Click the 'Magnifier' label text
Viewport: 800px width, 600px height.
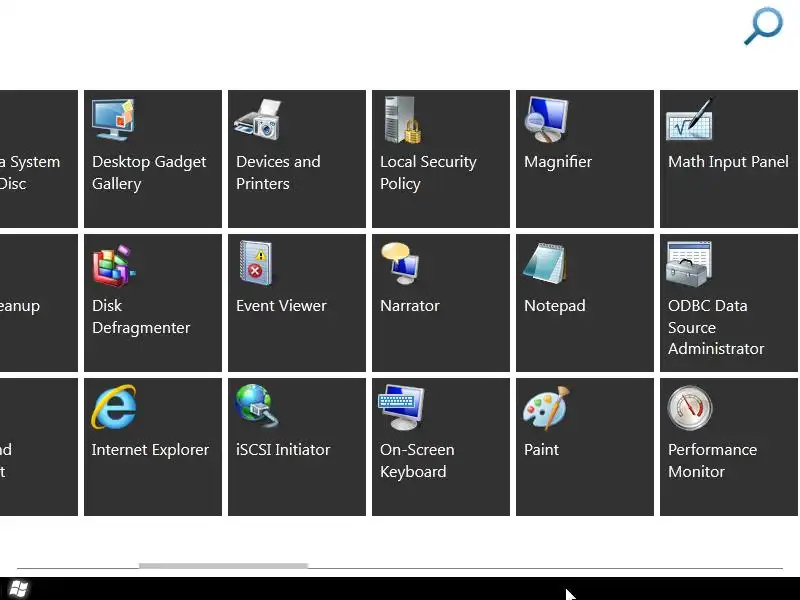(558, 162)
